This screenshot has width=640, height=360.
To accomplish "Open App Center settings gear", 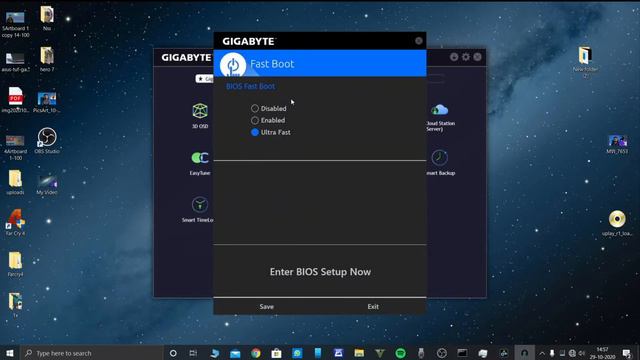I will 466,57.
